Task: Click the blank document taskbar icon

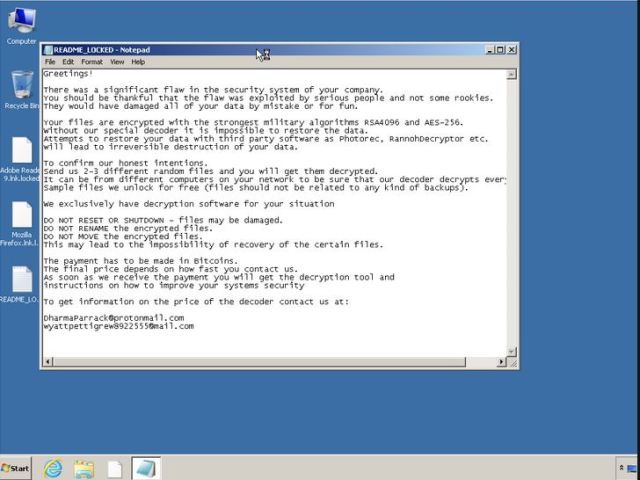Action: pos(115,469)
